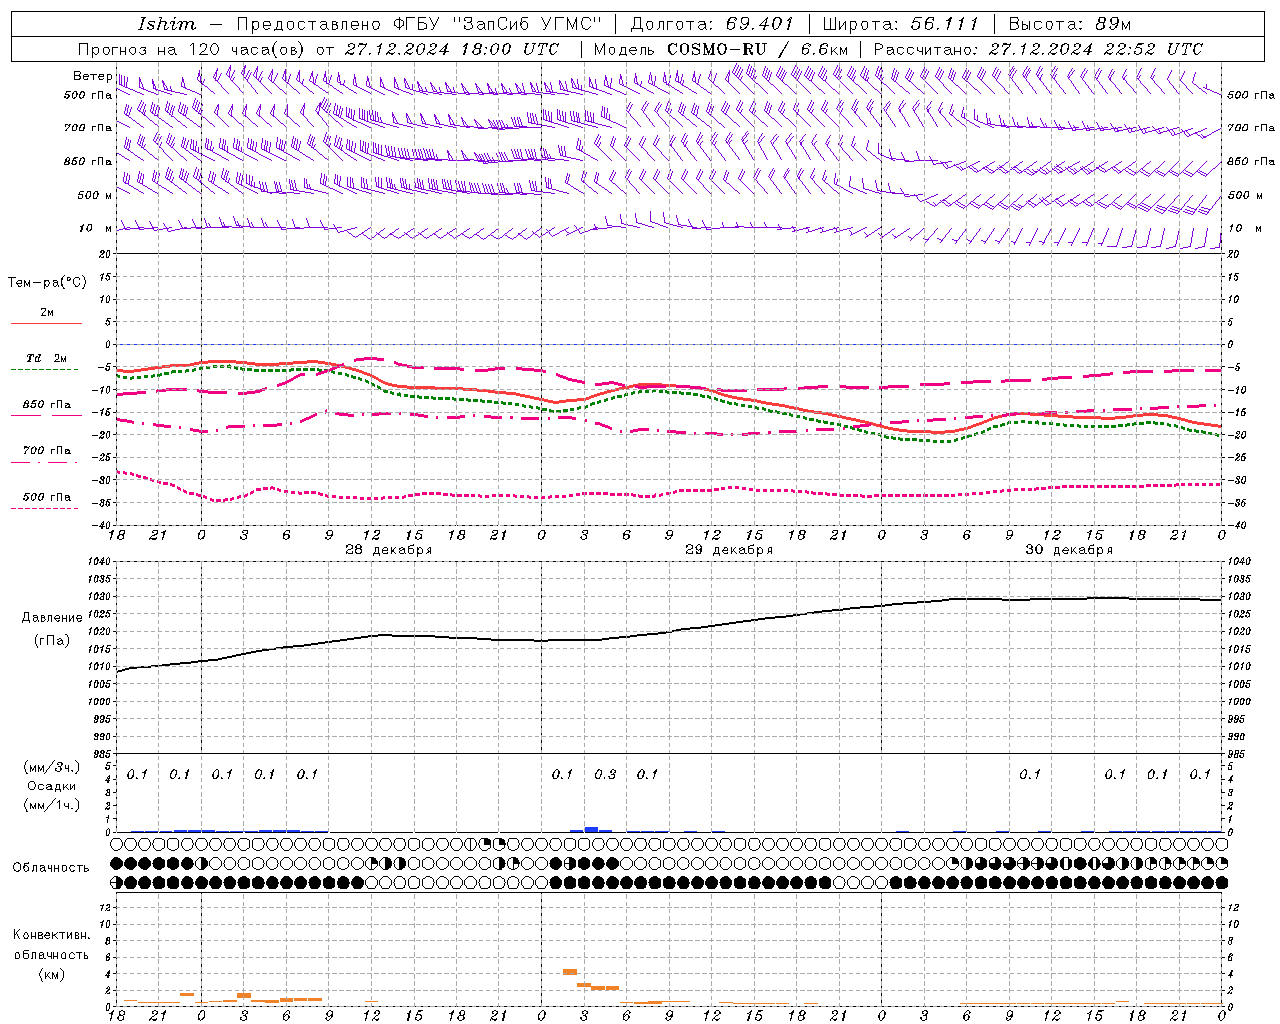Click the dashed line sample under Td 2м

(44, 369)
